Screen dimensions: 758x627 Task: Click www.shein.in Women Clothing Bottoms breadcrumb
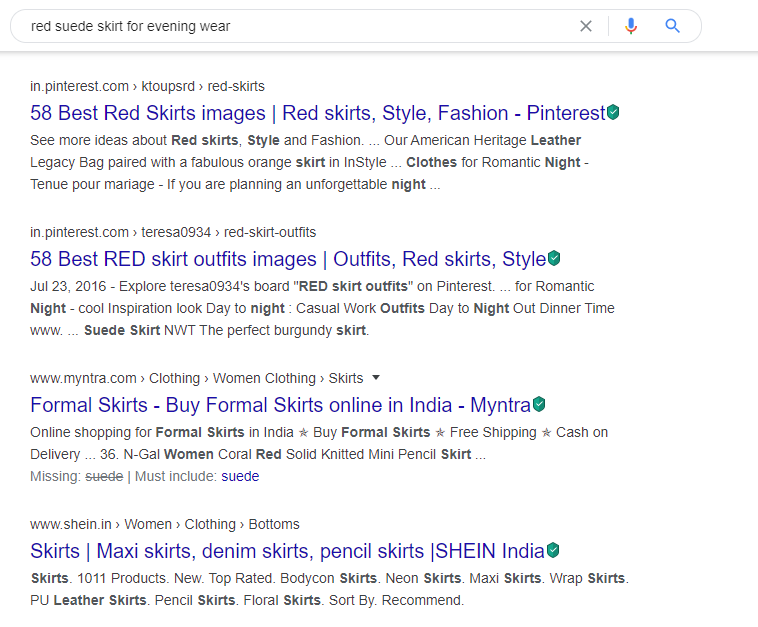point(164,524)
